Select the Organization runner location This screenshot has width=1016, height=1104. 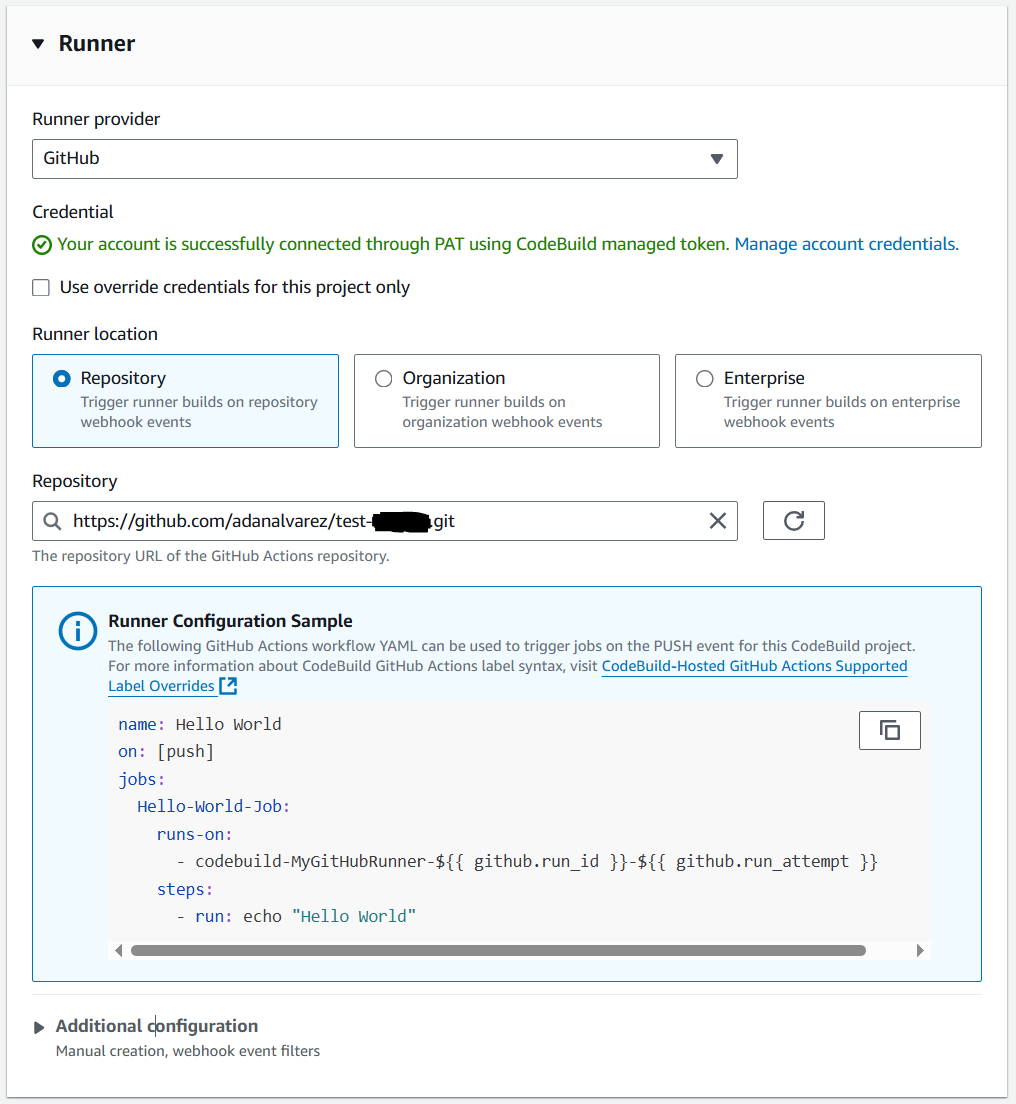point(507,401)
